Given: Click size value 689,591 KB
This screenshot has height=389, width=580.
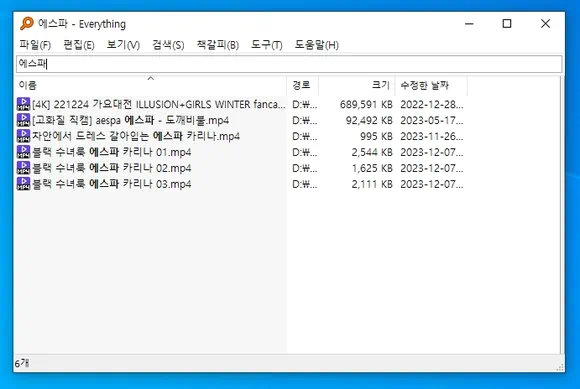Looking at the screenshot, I should (x=366, y=105).
